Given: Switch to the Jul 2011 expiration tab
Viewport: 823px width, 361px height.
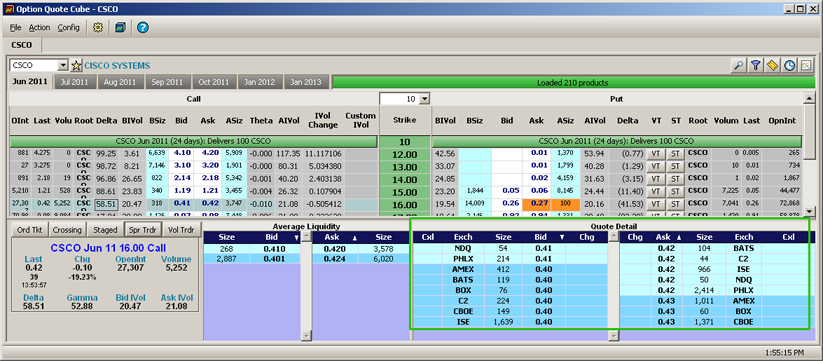Looking at the screenshot, I should point(76,82).
